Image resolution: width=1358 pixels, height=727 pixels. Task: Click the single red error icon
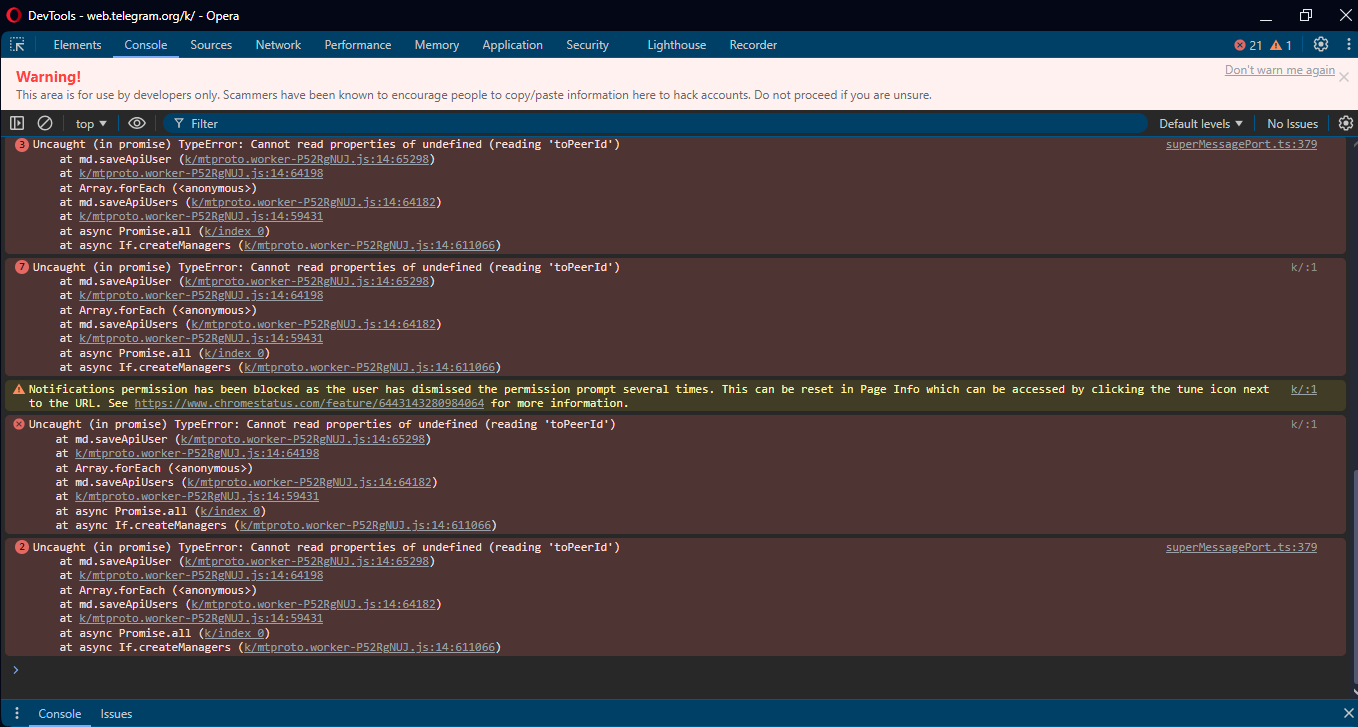tap(19, 424)
